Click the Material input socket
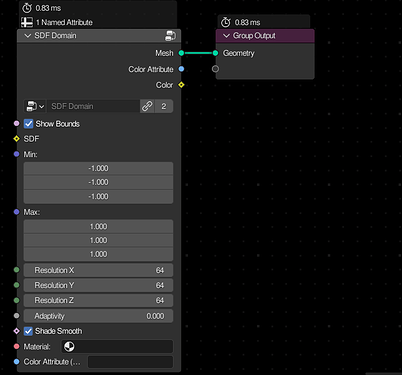 17,347
